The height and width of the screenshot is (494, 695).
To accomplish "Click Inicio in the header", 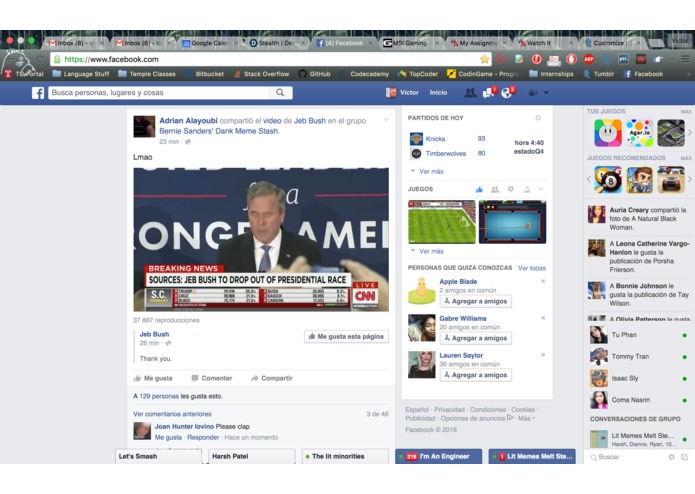I will pyautogui.click(x=438, y=93).
